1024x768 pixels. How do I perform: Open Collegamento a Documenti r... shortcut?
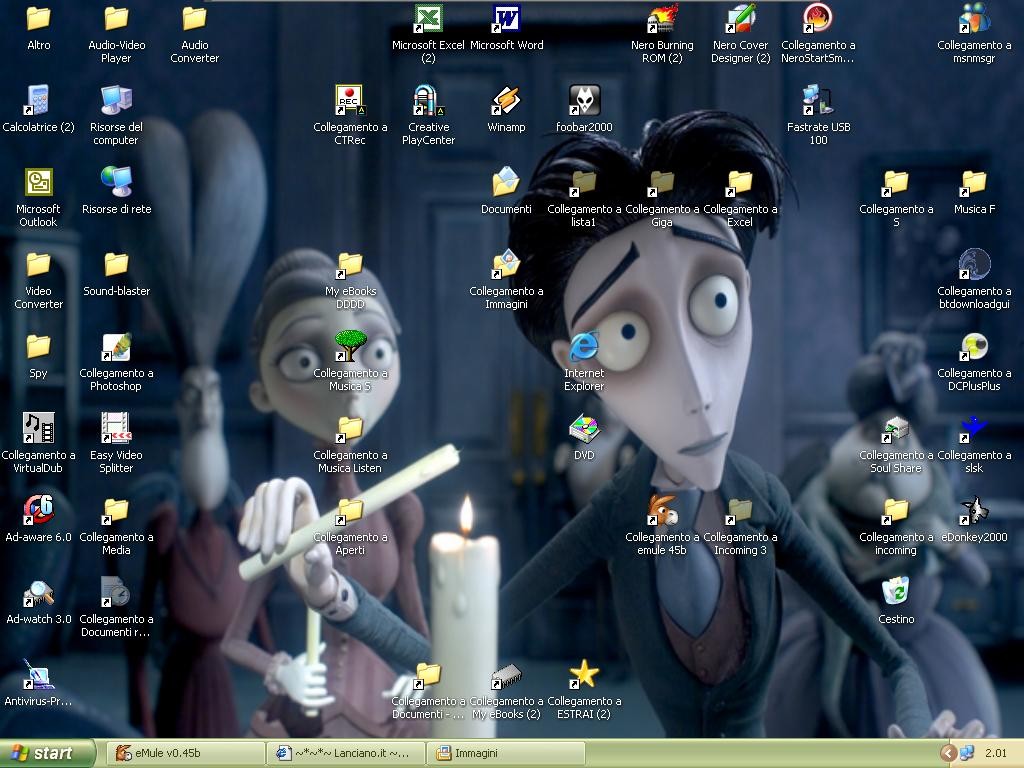(116, 593)
